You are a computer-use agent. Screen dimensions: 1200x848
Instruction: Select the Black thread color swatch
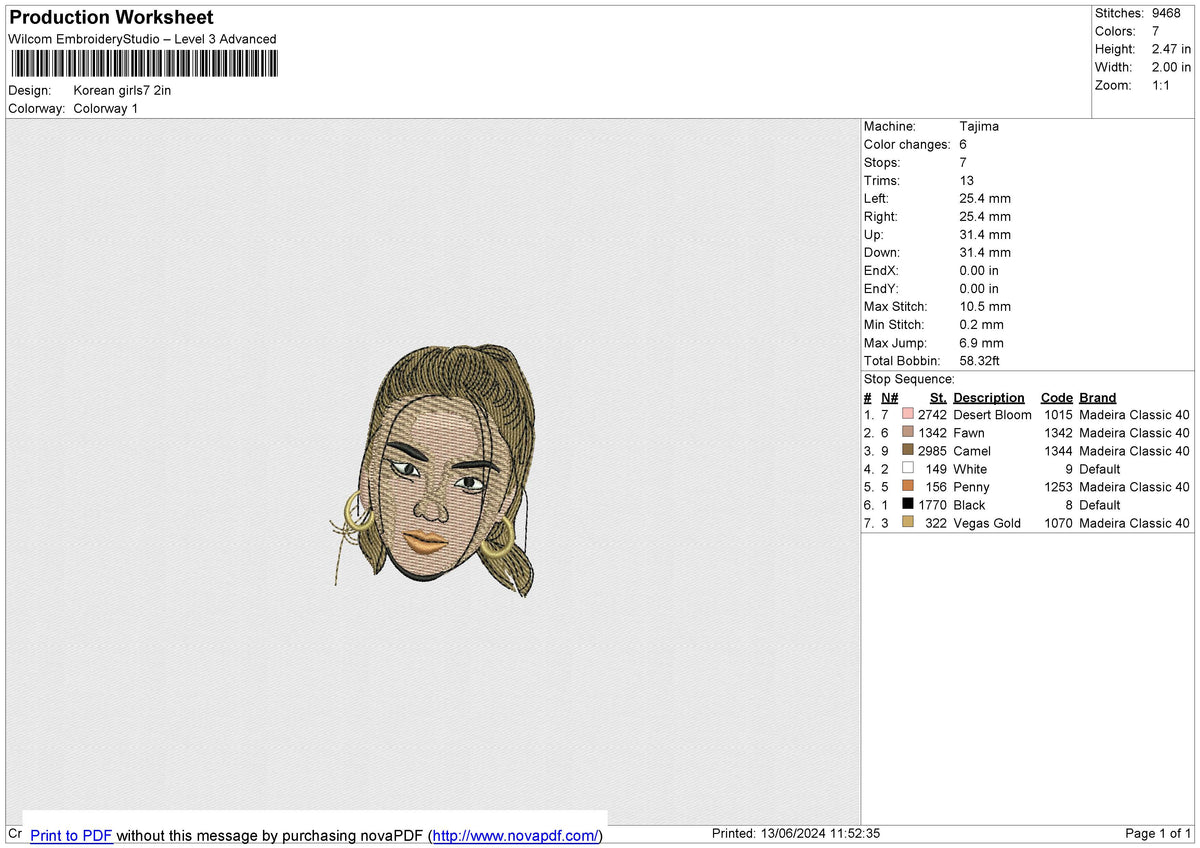[908, 504]
